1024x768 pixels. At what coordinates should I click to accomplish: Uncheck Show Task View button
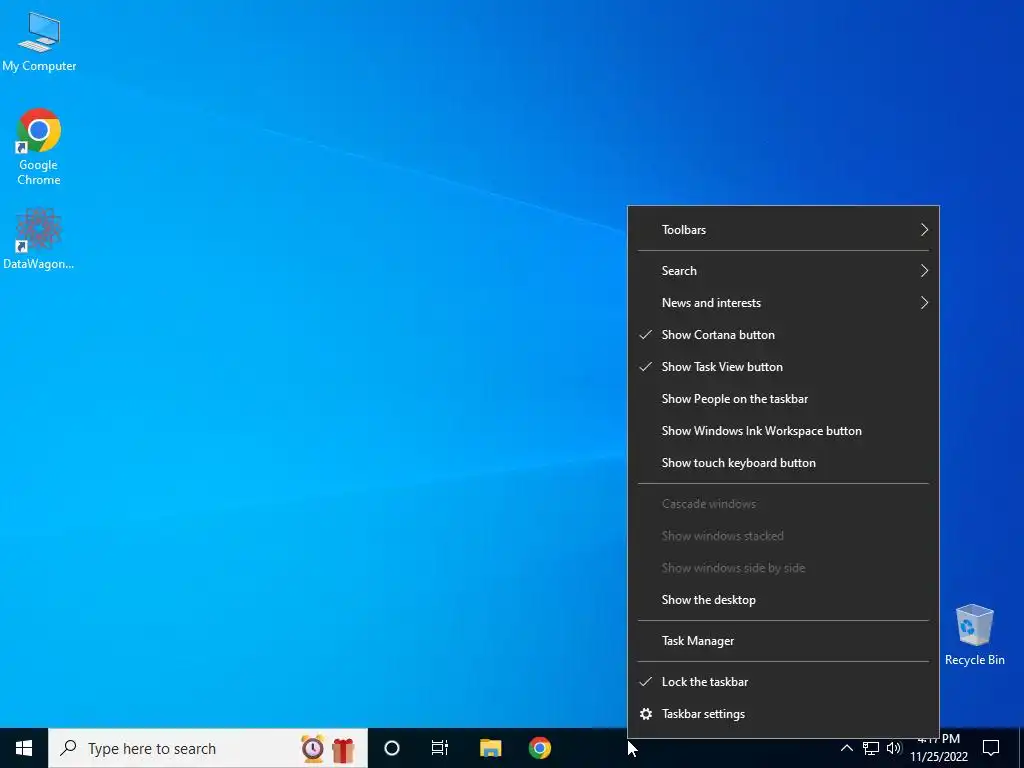tap(783, 366)
